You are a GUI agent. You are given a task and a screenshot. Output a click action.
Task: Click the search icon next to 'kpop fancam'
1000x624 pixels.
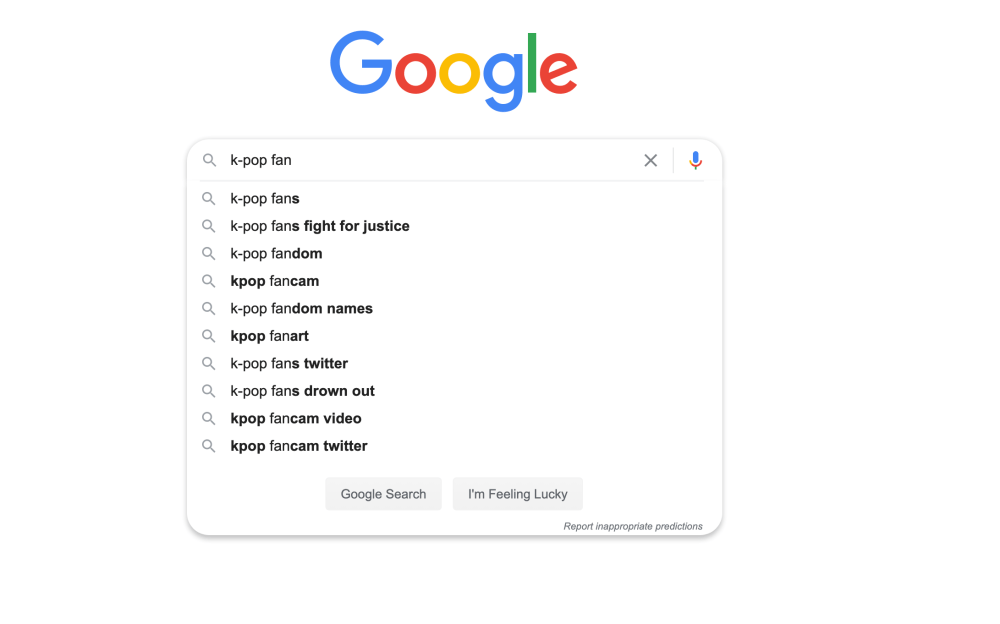pos(209,281)
